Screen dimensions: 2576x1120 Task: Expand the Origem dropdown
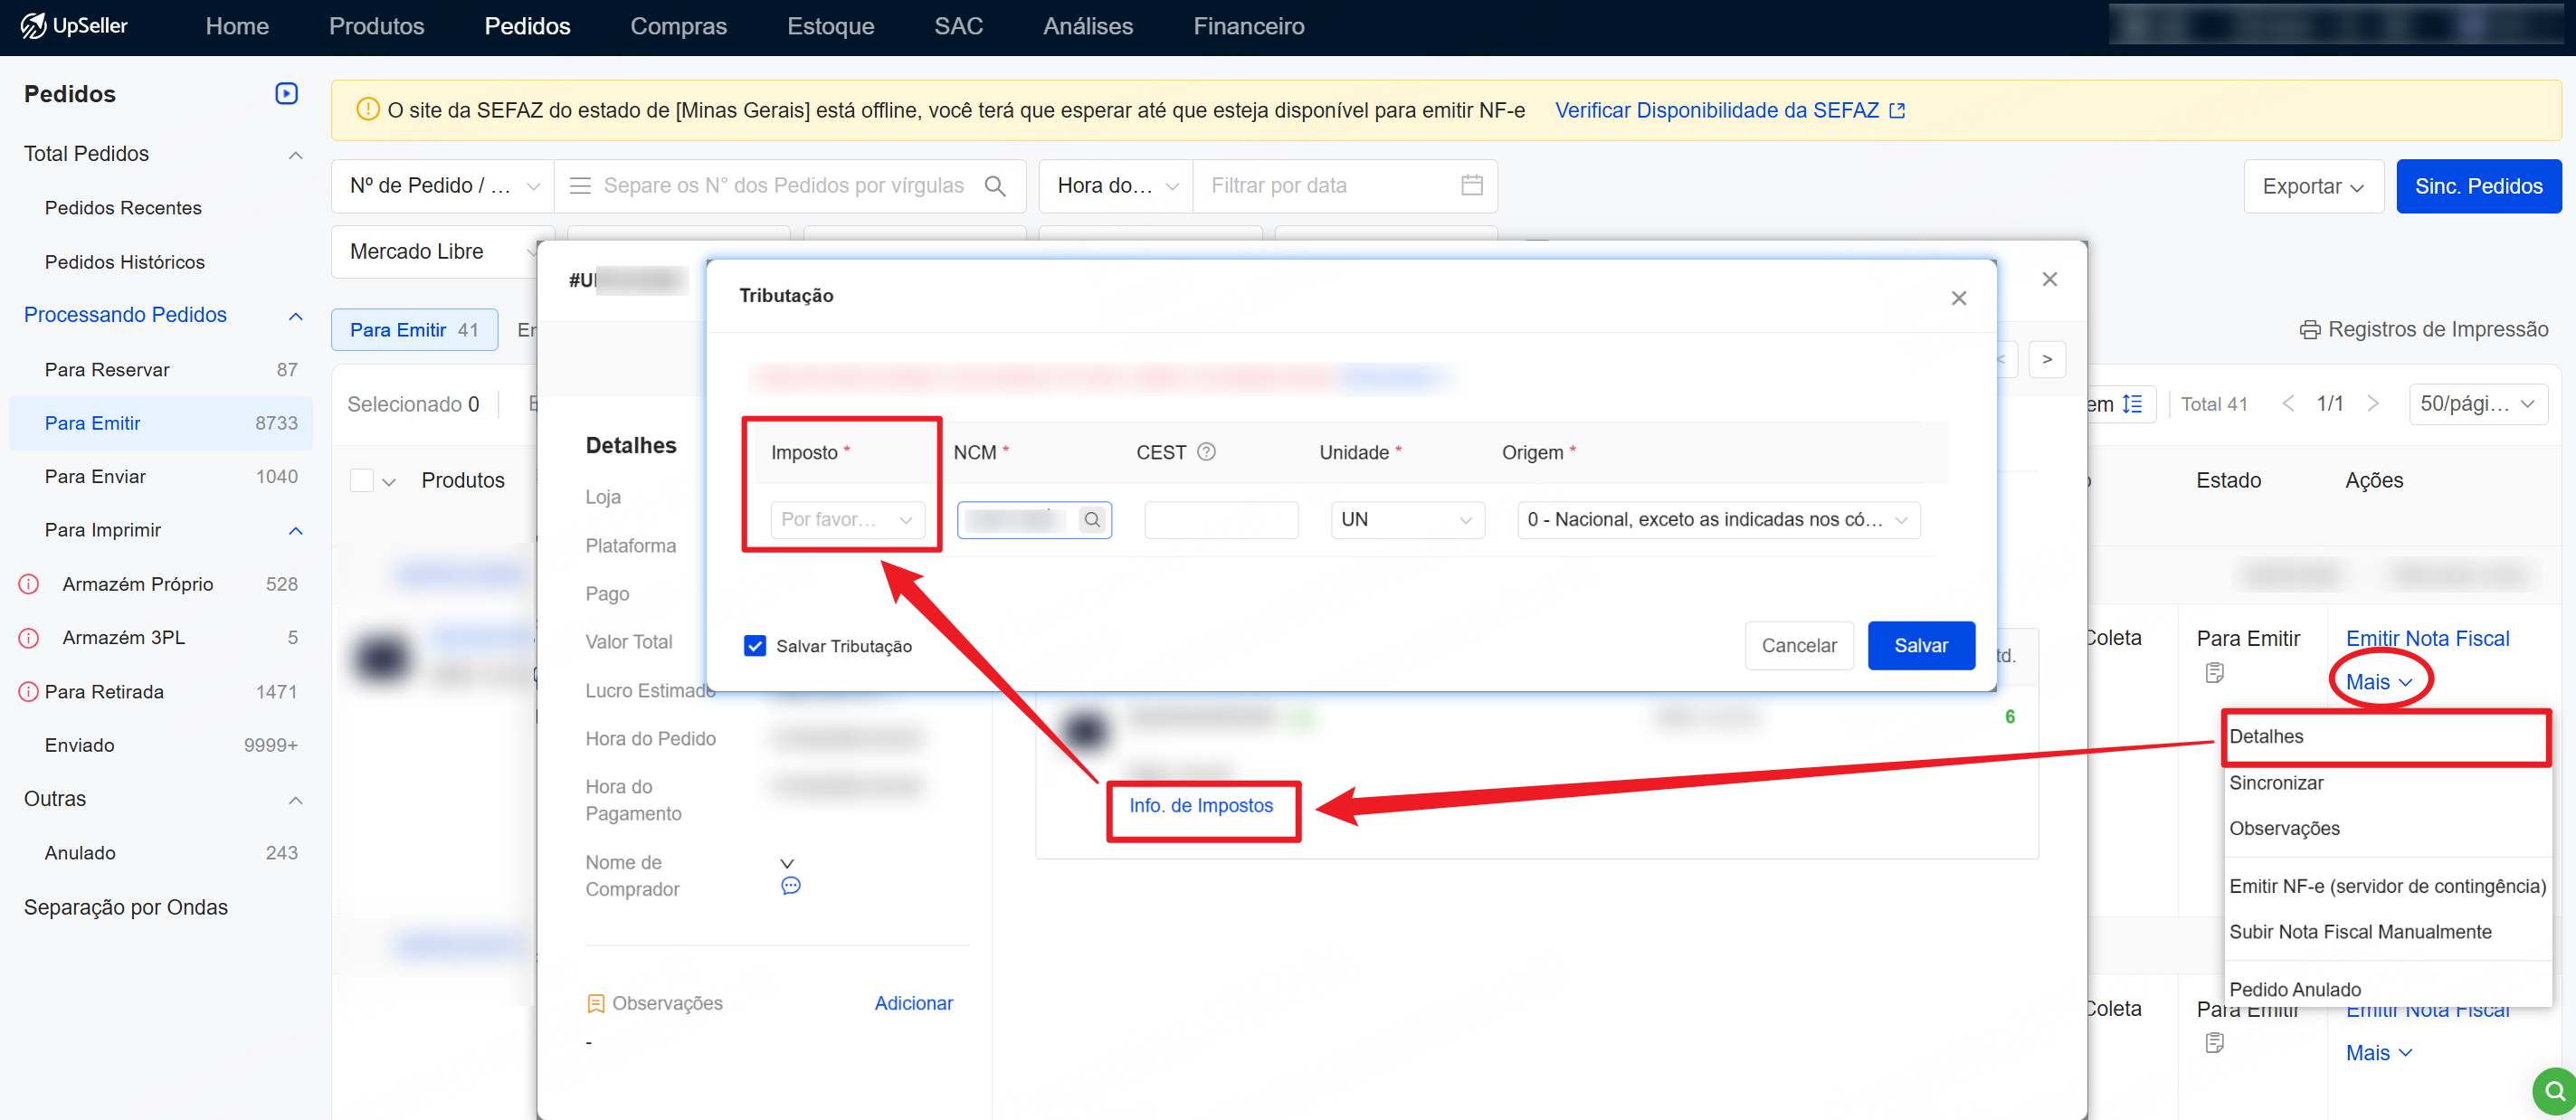(1717, 520)
